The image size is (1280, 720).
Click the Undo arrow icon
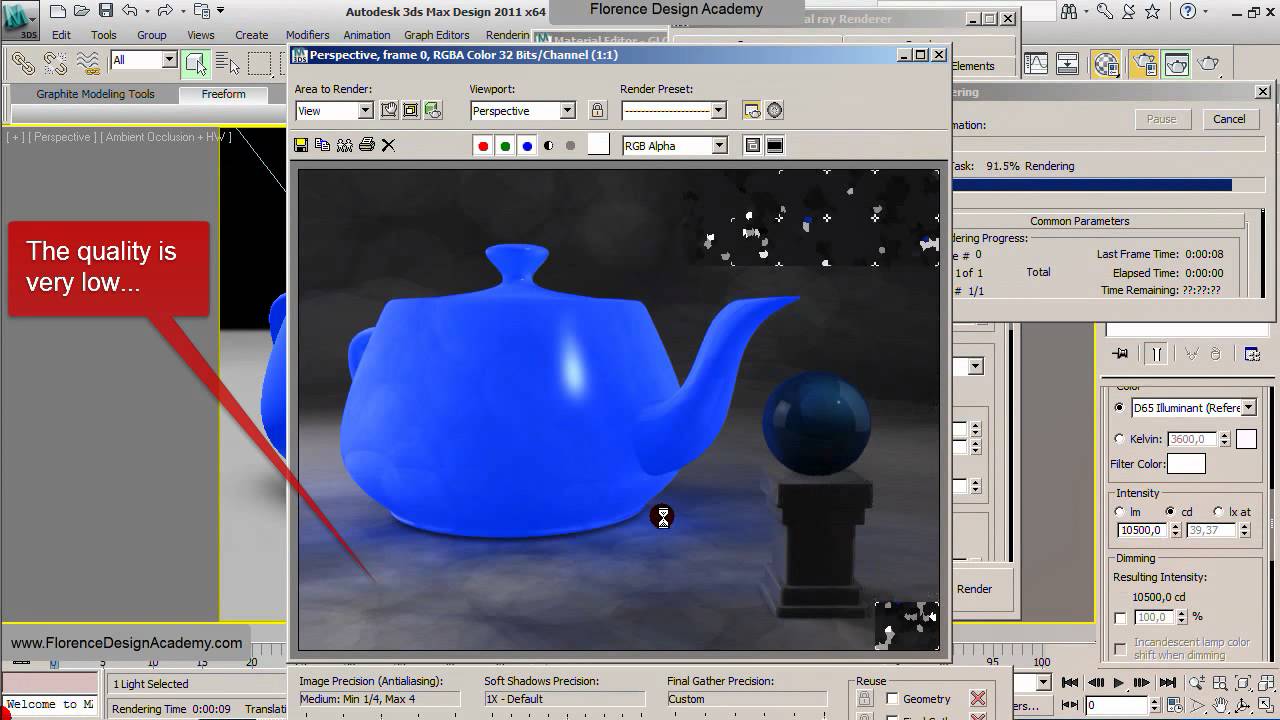click(129, 12)
